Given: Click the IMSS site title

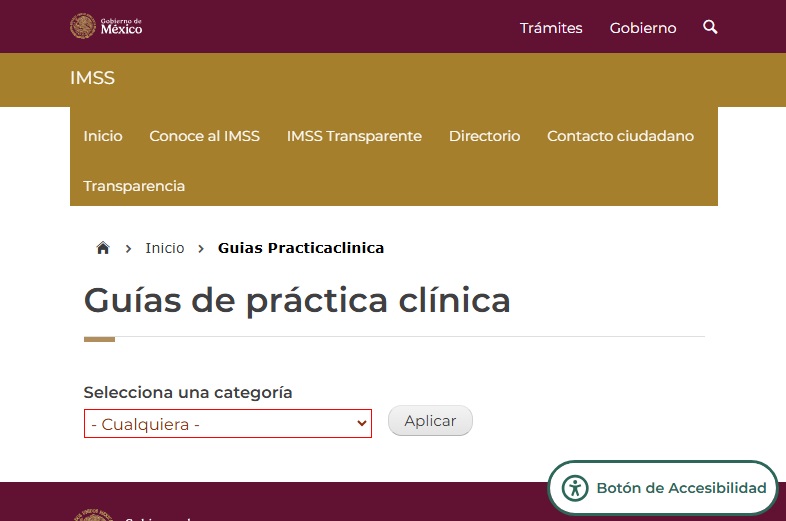Looking at the screenshot, I should tap(92, 78).
